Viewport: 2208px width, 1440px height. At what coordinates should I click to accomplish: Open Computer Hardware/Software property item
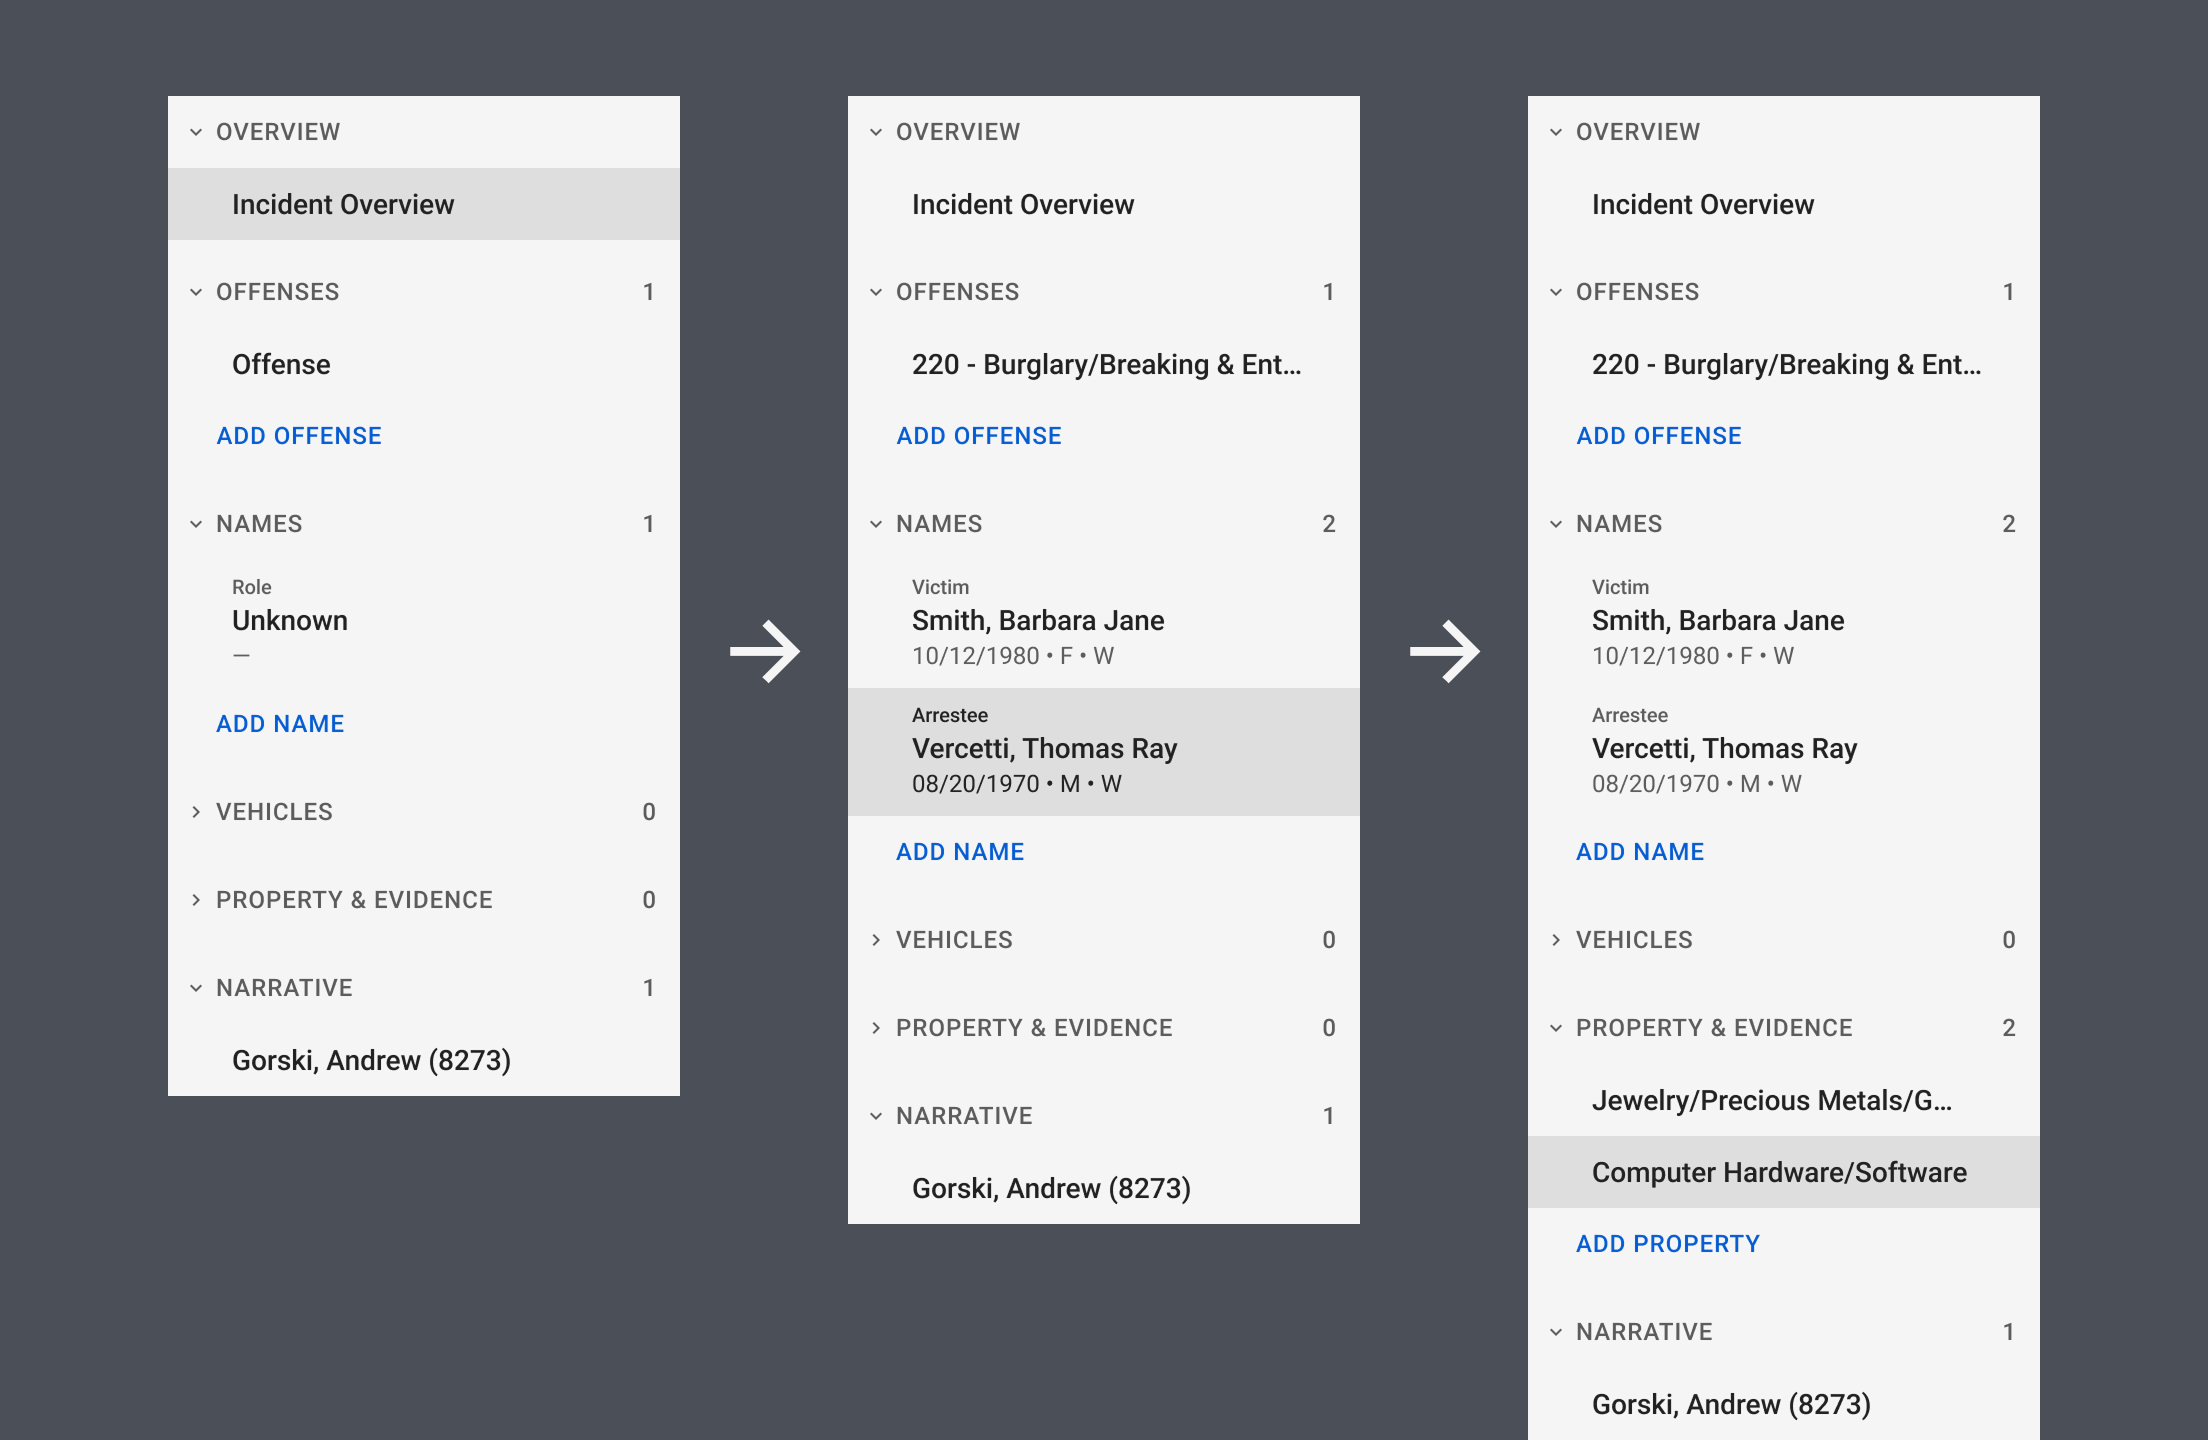[1784, 1172]
